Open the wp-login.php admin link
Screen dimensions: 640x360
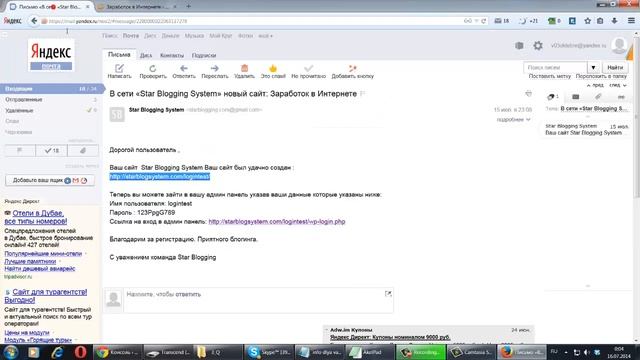pyautogui.click(x=277, y=222)
